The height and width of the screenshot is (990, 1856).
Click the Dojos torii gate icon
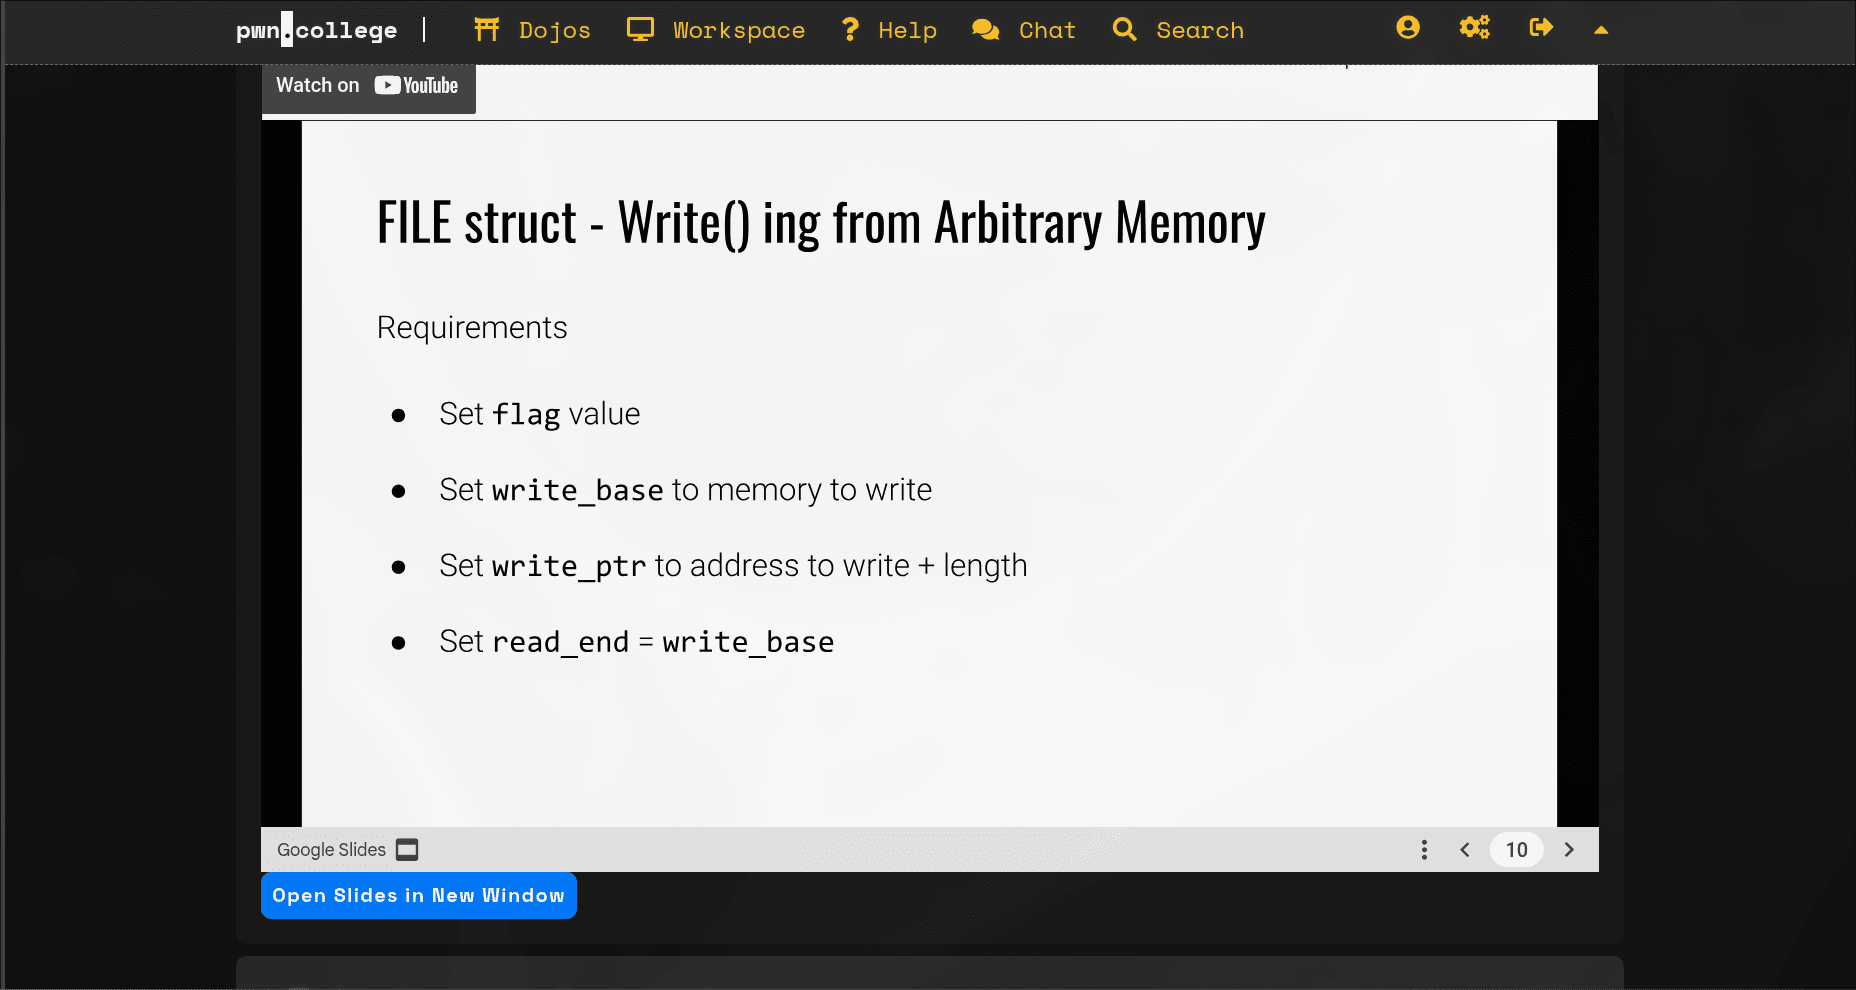[487, 30]
